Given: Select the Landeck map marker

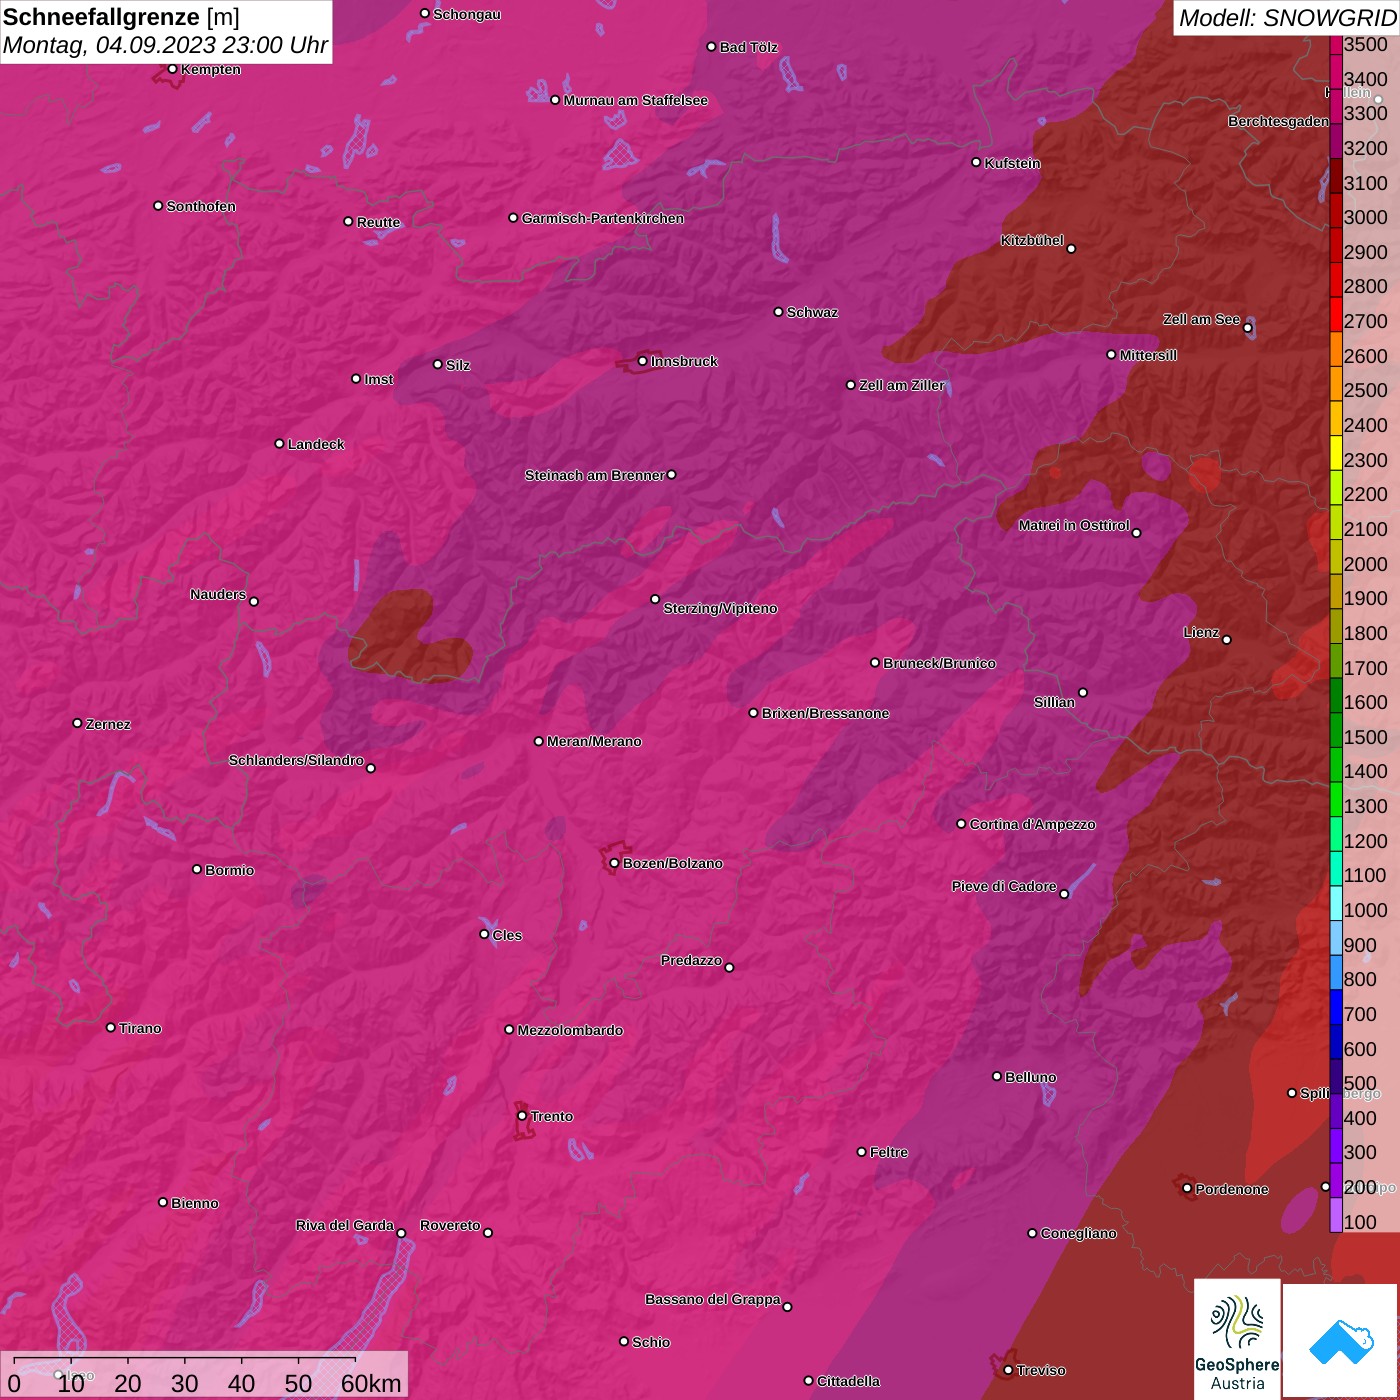Looking at the screenshot, I should (x=279, y=443).
